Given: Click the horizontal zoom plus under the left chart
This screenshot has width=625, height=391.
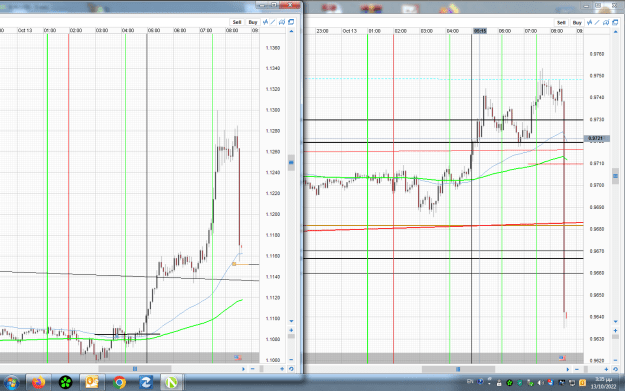Looking at the screenshot, I should (282, 369).
